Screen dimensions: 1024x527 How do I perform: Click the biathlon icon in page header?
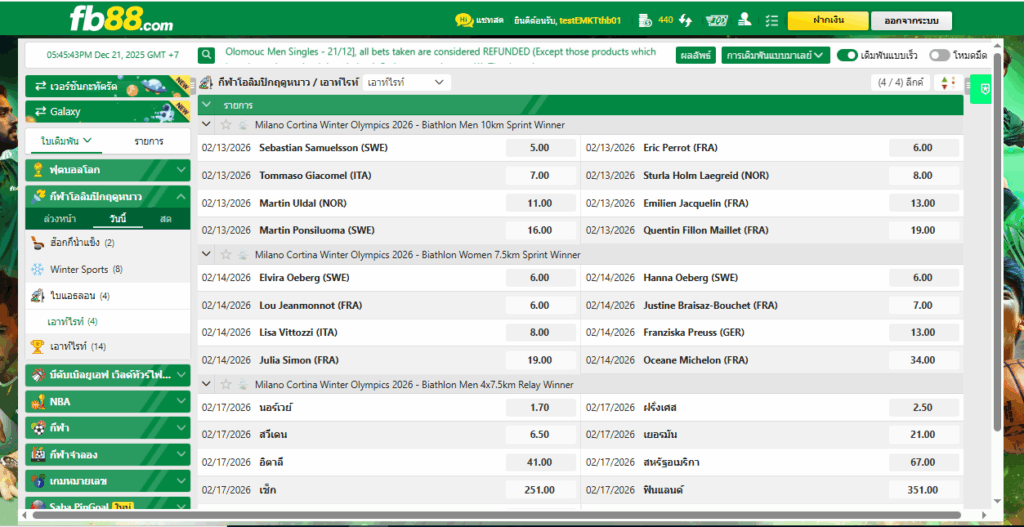point(206,83)
